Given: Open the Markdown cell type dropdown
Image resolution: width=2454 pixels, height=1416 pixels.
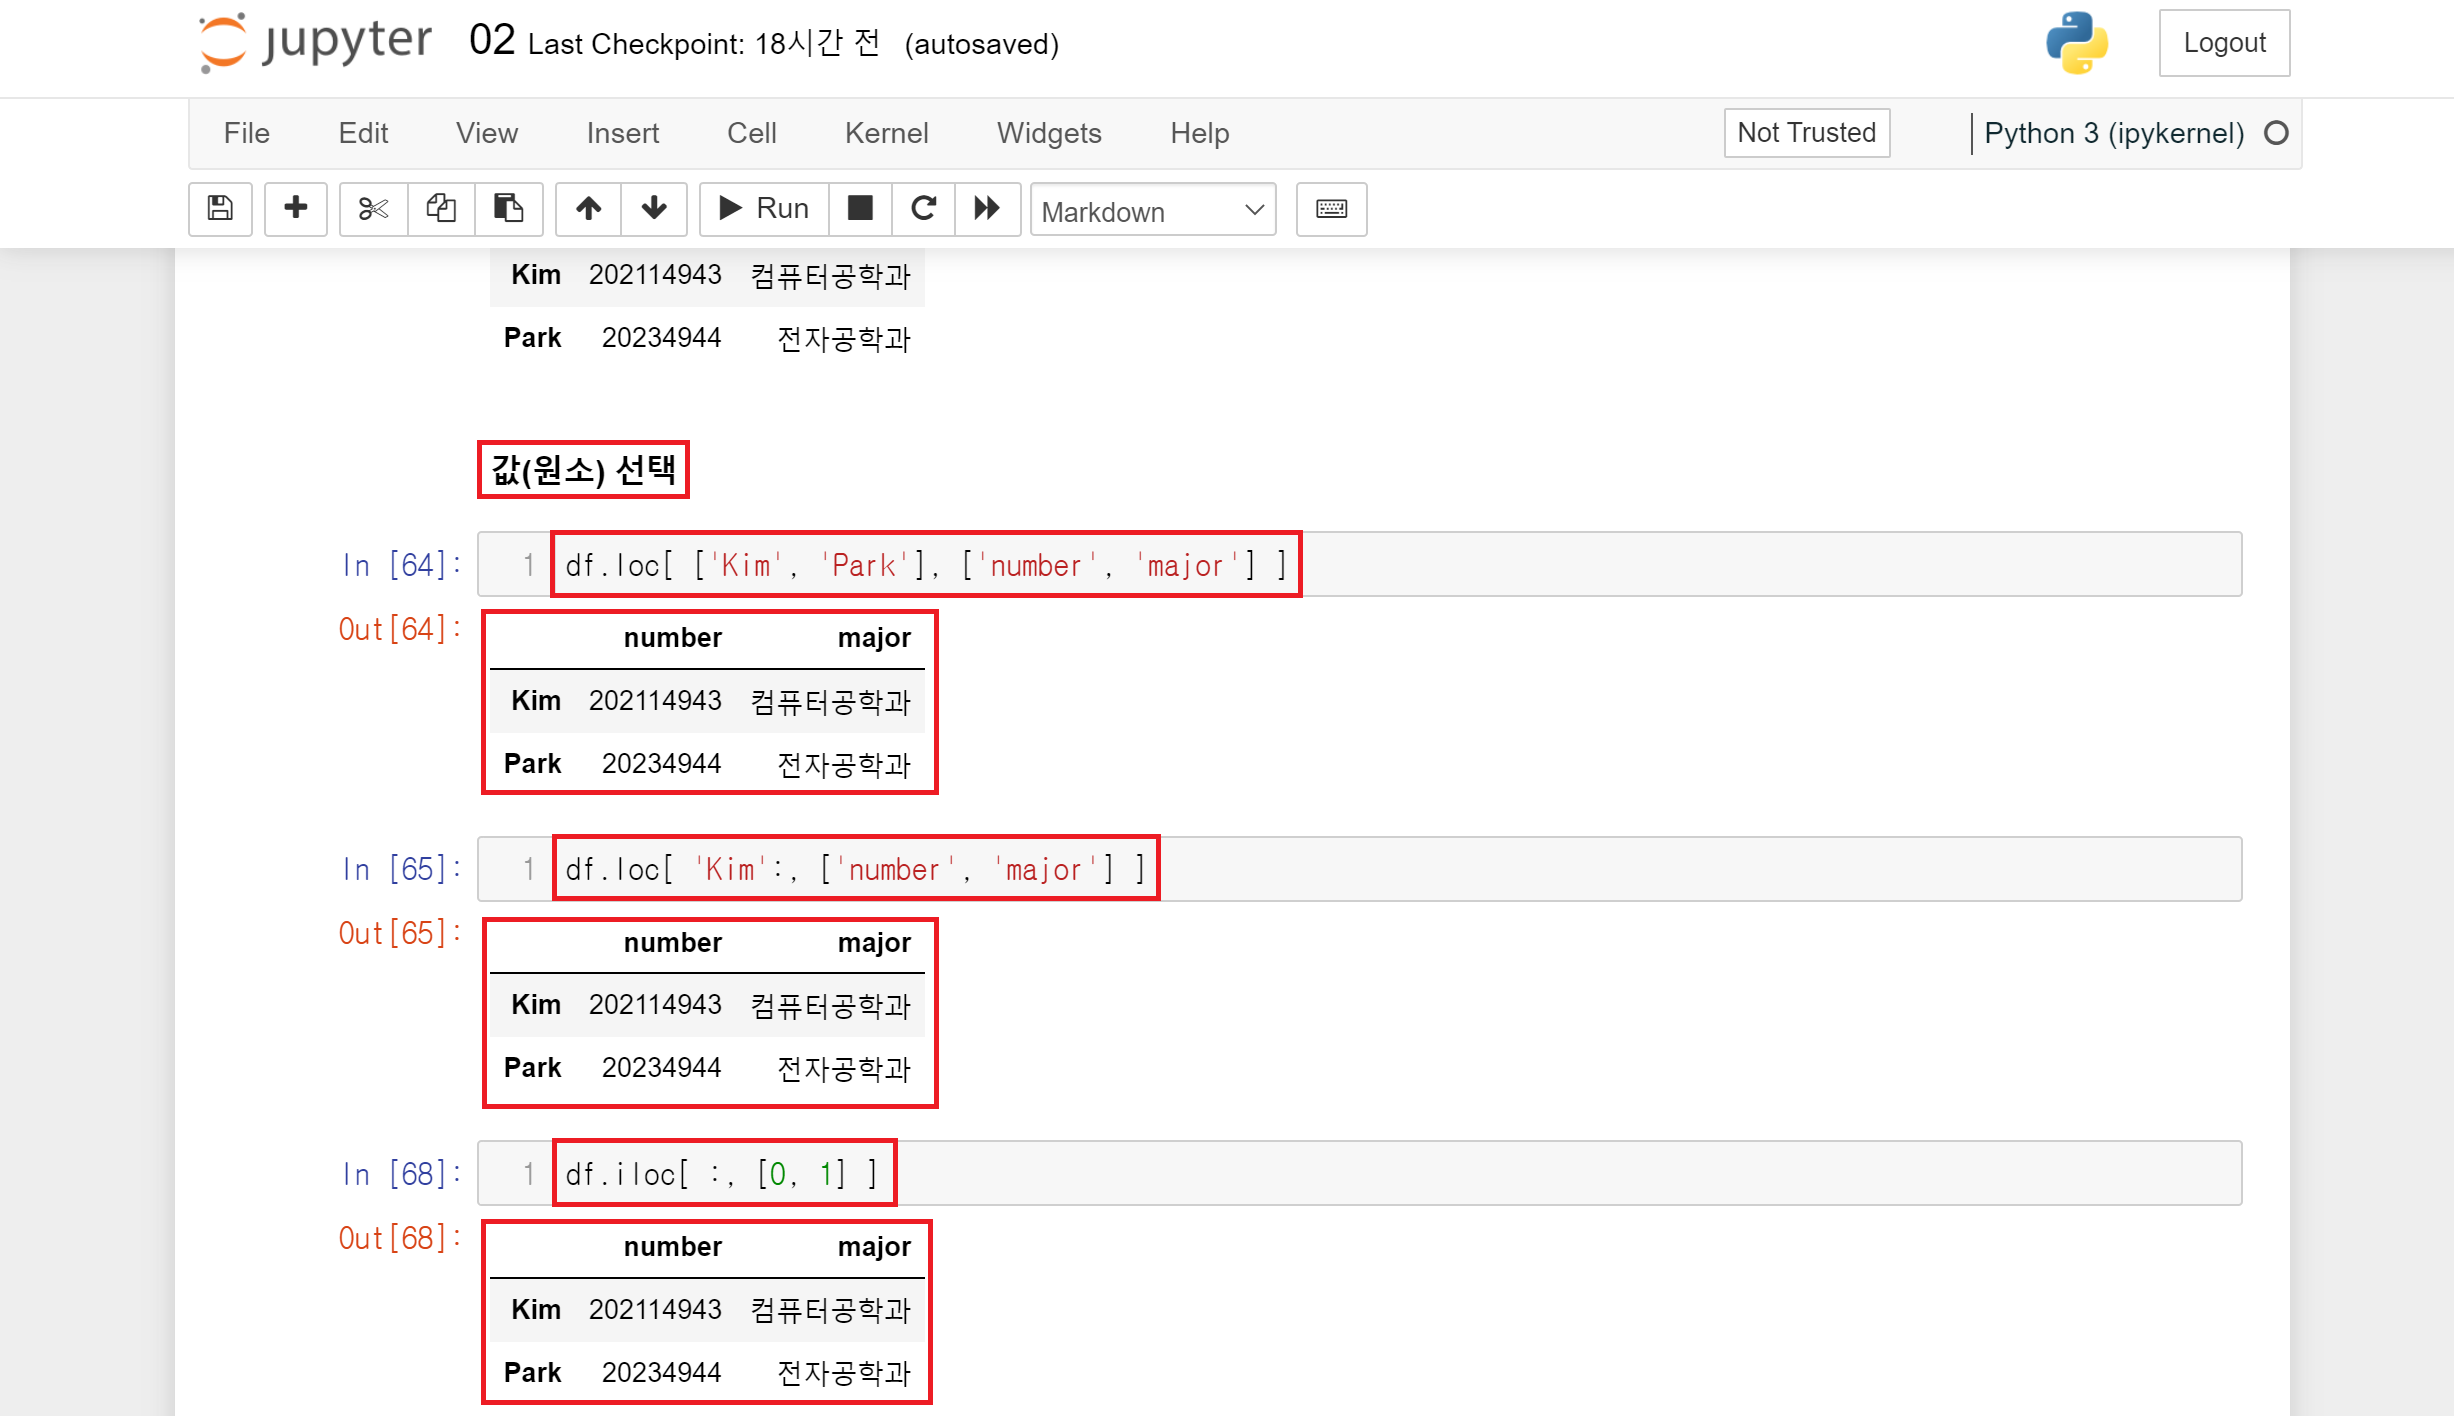Looking at the screenshot, I should point(1152,210).
